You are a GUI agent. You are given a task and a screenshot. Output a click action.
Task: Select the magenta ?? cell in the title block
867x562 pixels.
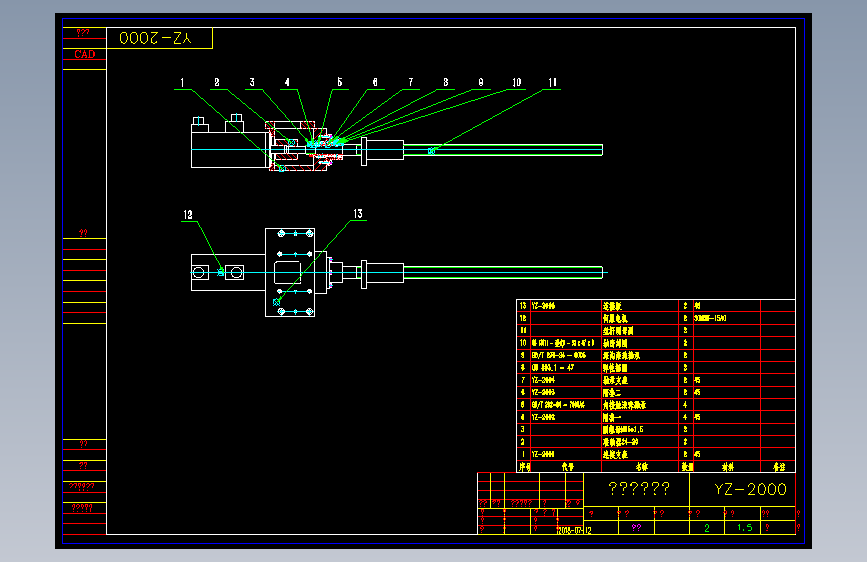click(636, 528)
